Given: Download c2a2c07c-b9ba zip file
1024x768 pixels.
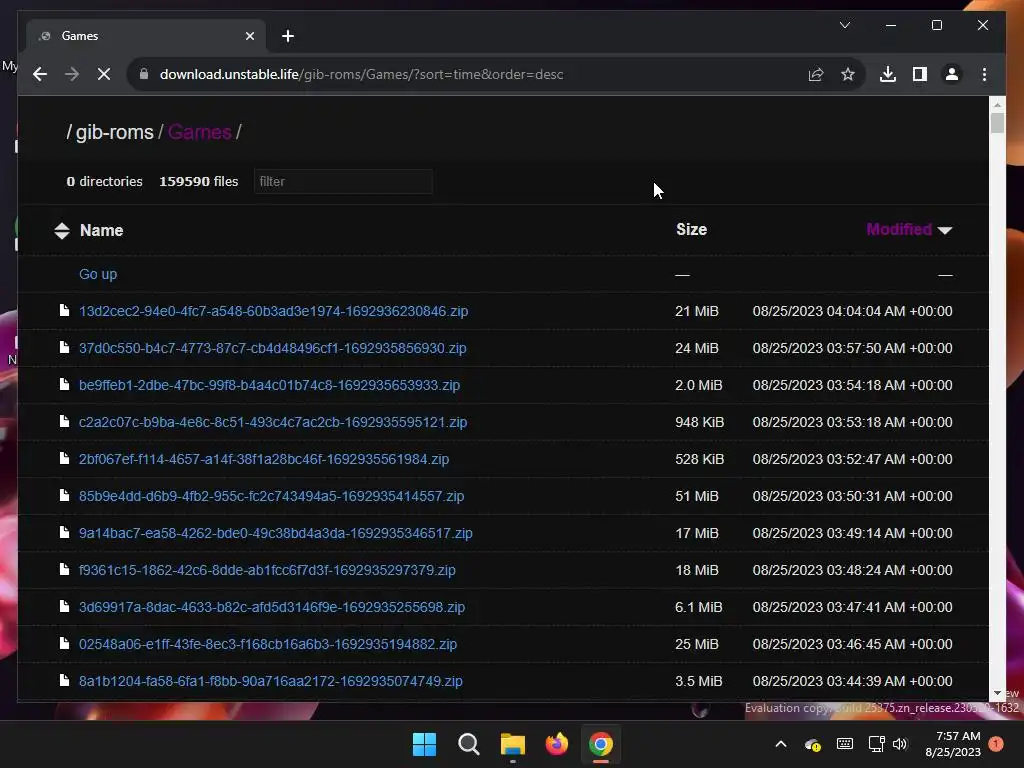Looking at the screenshot, I should pos(273,422).
